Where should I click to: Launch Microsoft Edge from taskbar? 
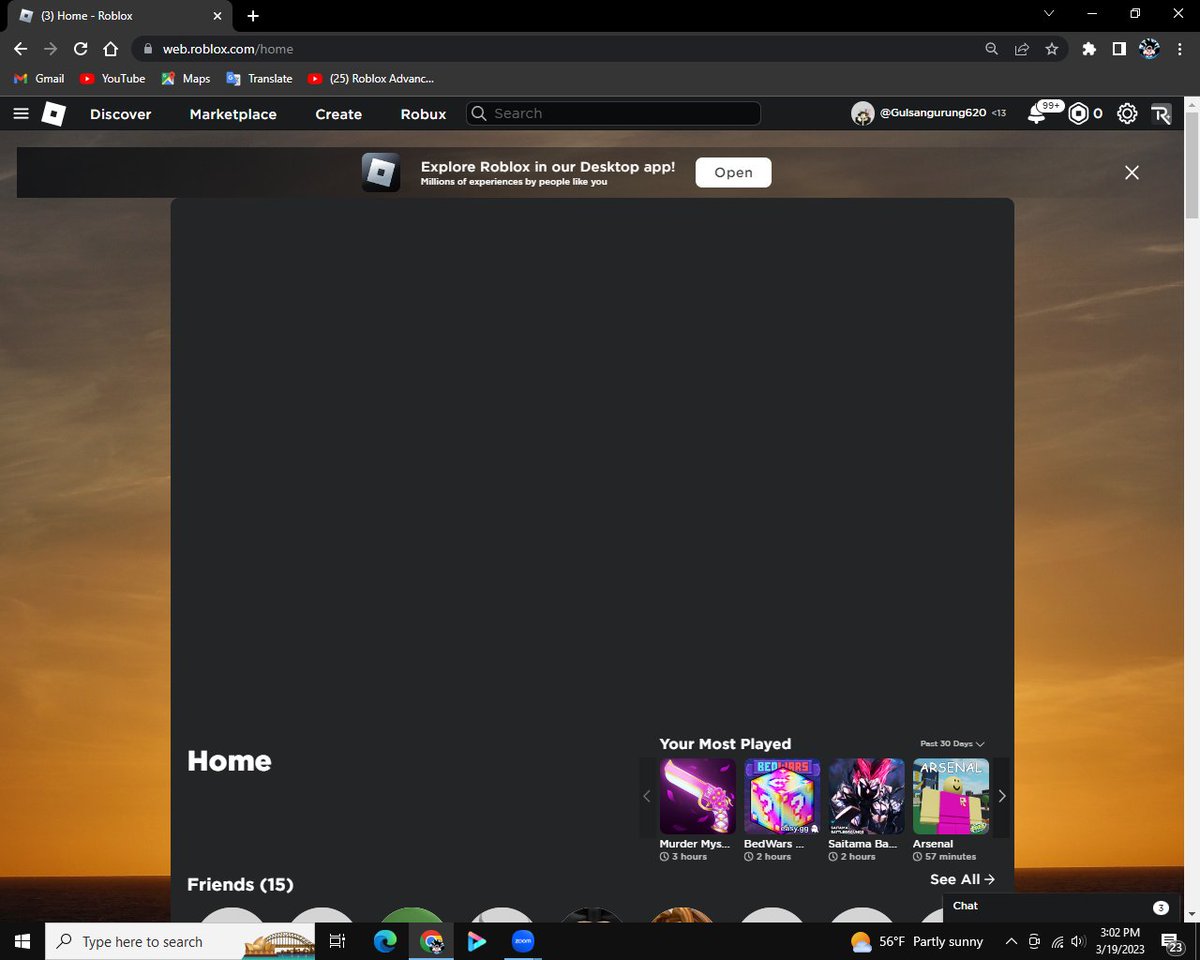(385, 941)
